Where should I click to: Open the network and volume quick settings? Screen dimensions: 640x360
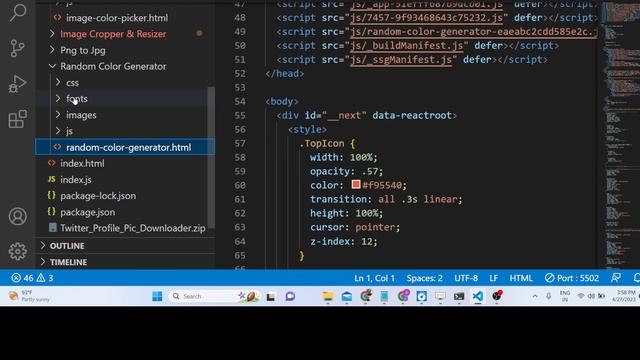(x=591, y=296)
